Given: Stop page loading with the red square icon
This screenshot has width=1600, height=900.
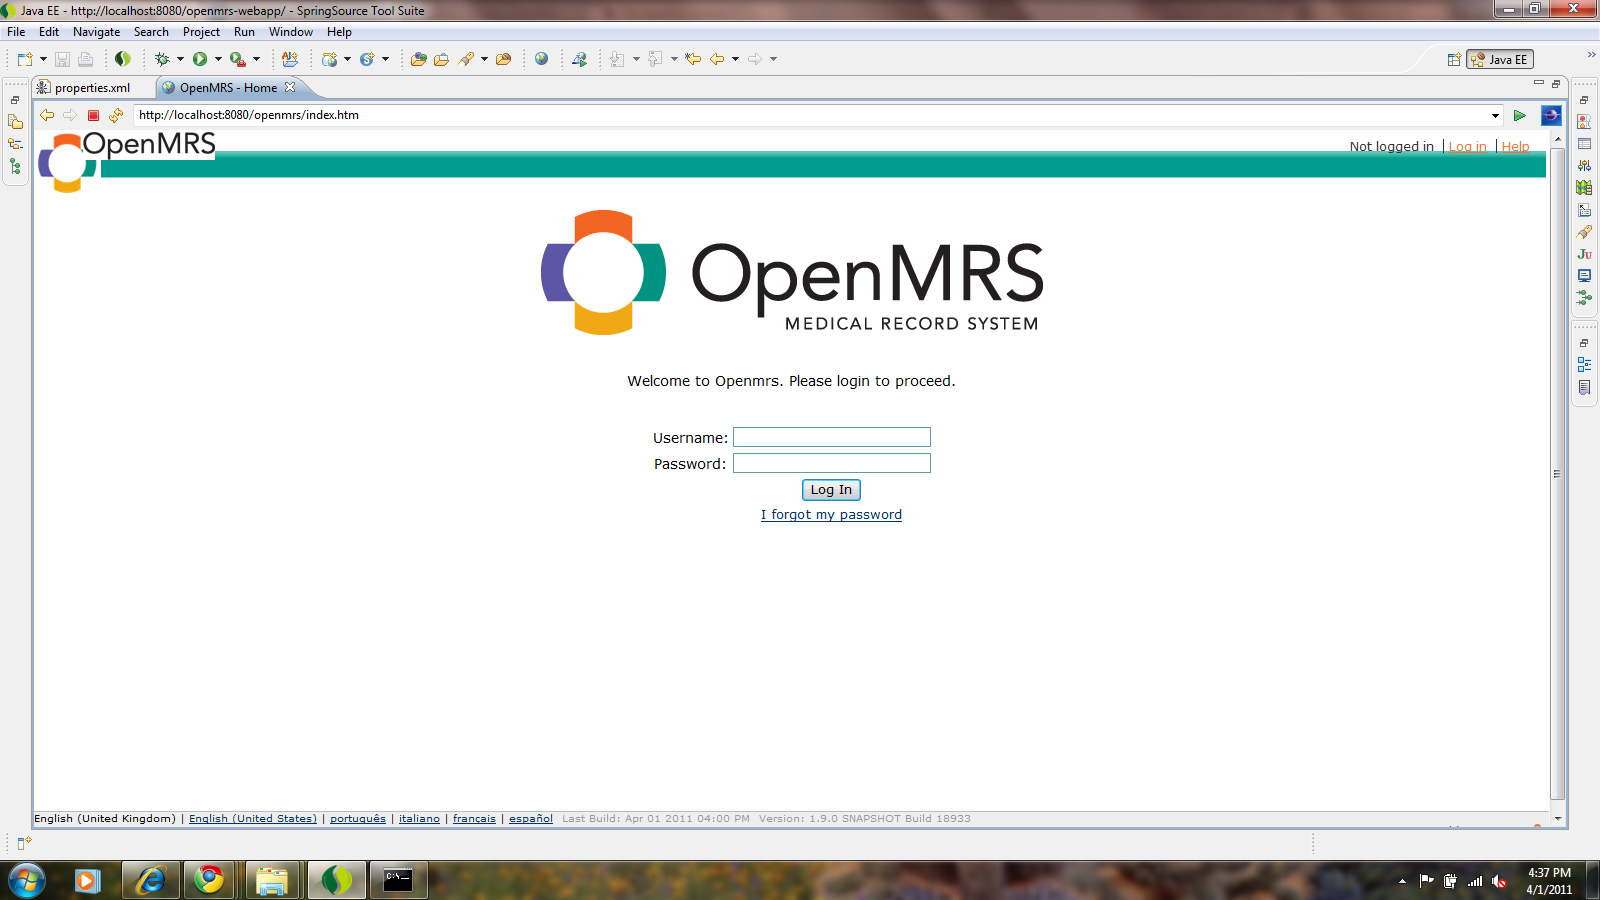Looking at the screenshot, I should (x=91, y=115).
